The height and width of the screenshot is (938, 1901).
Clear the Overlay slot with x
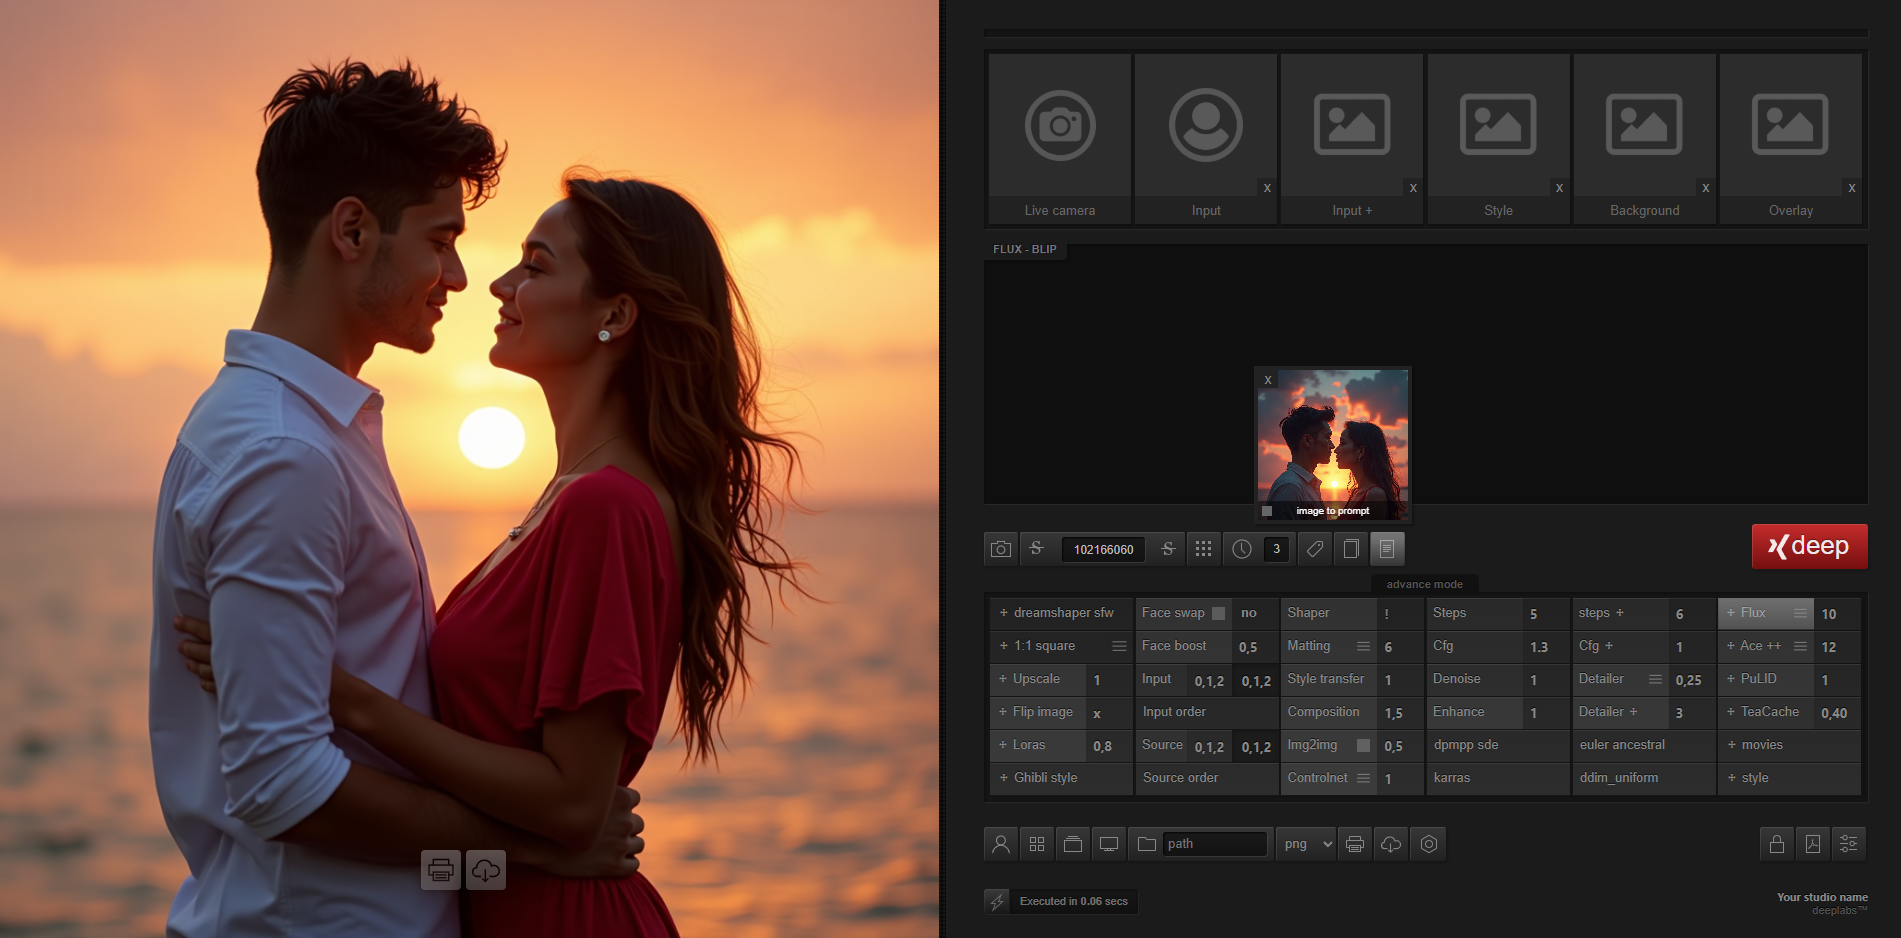pyautogui.click(x=1851, y=188)
